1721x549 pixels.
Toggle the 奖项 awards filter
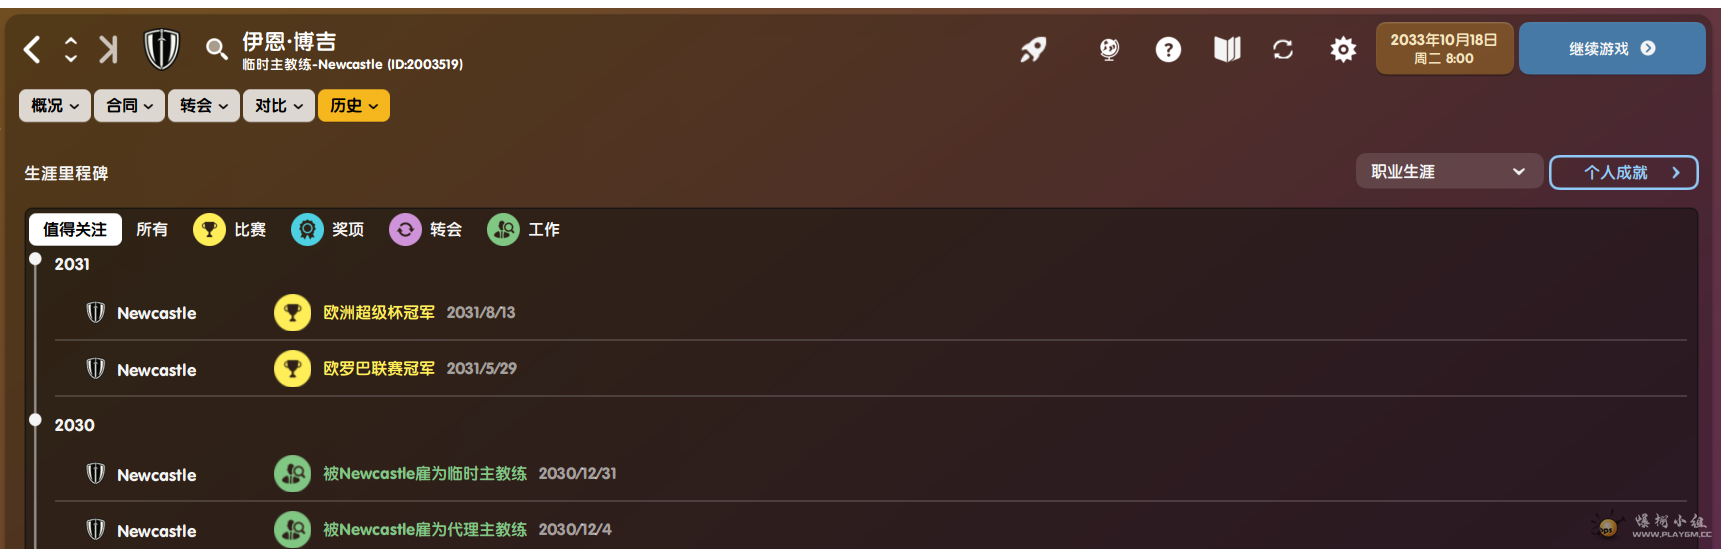[328, 230]
